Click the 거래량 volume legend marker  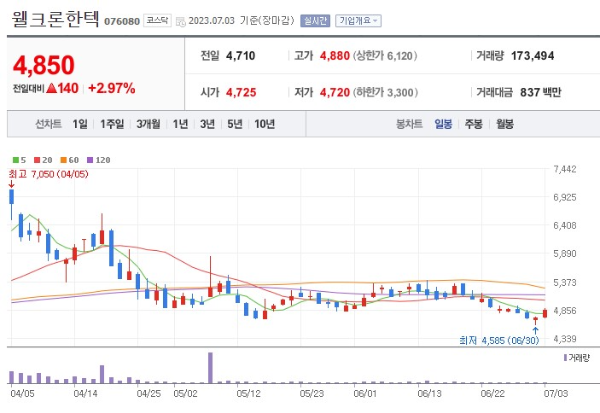click(x=566, y=358)
